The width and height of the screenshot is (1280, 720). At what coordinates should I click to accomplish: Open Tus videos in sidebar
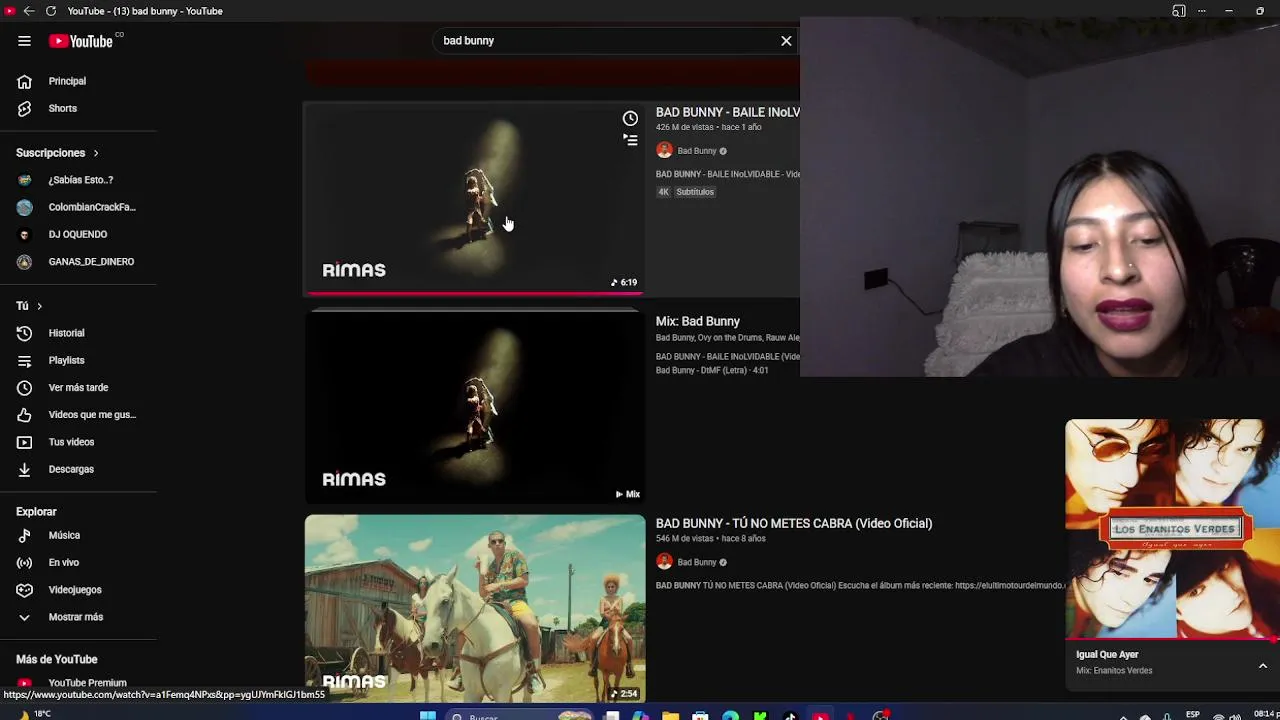point(78,442)
